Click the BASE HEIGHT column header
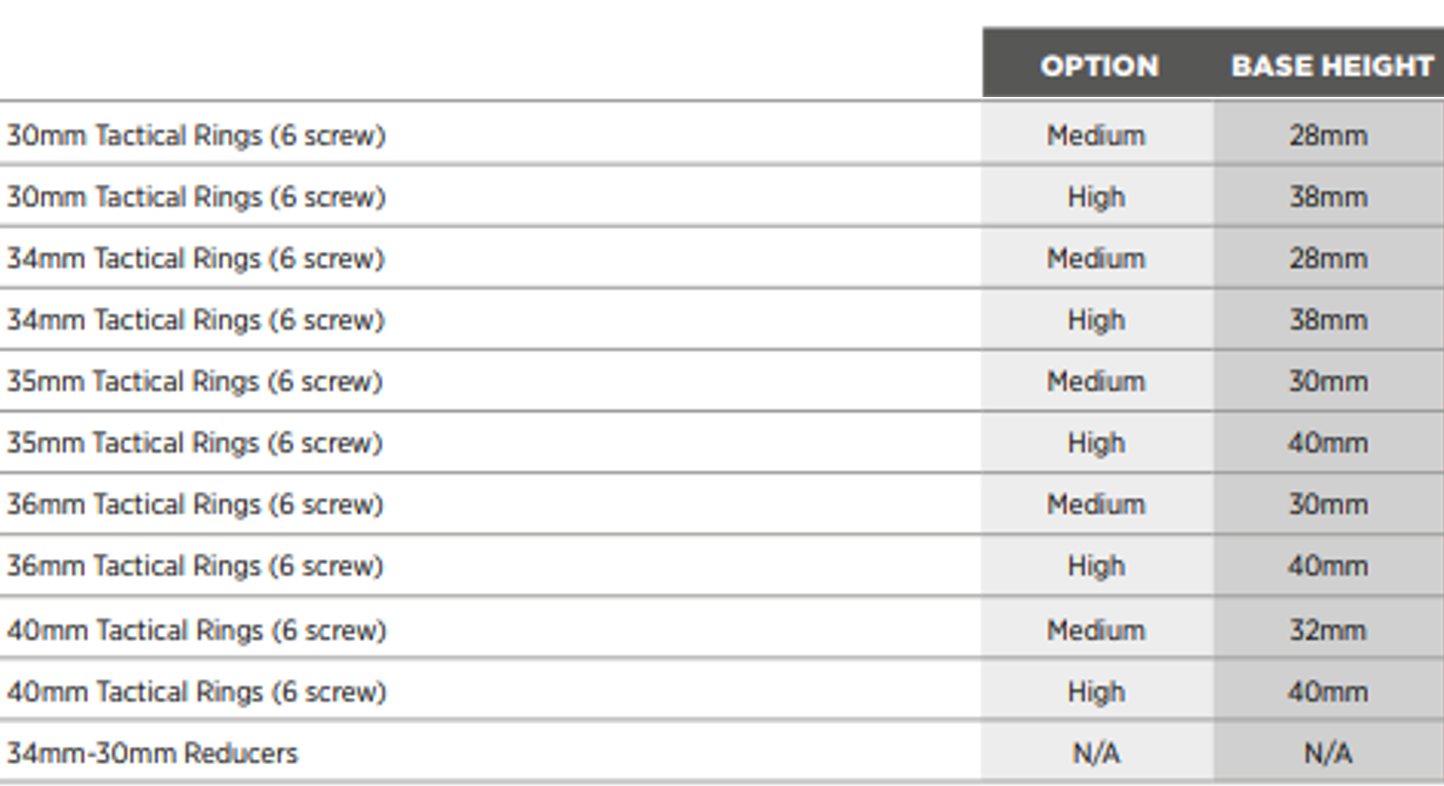The image size is (1444, 786). tap(1331, 66)
